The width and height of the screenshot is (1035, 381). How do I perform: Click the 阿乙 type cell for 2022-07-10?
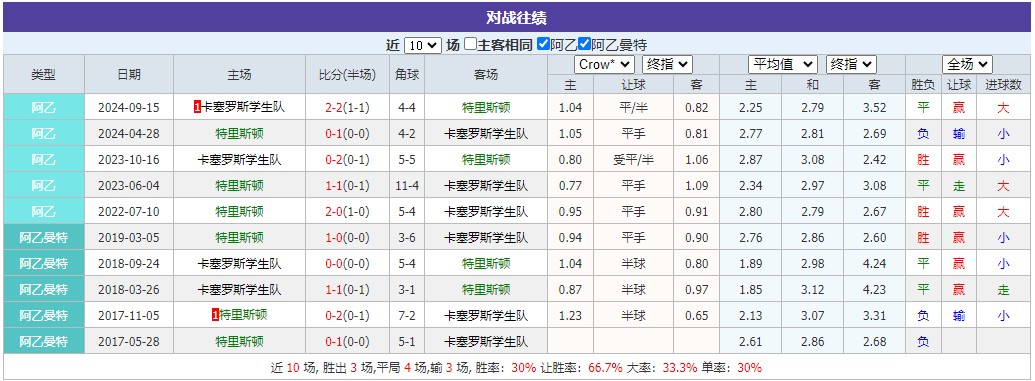coord(44,212)
